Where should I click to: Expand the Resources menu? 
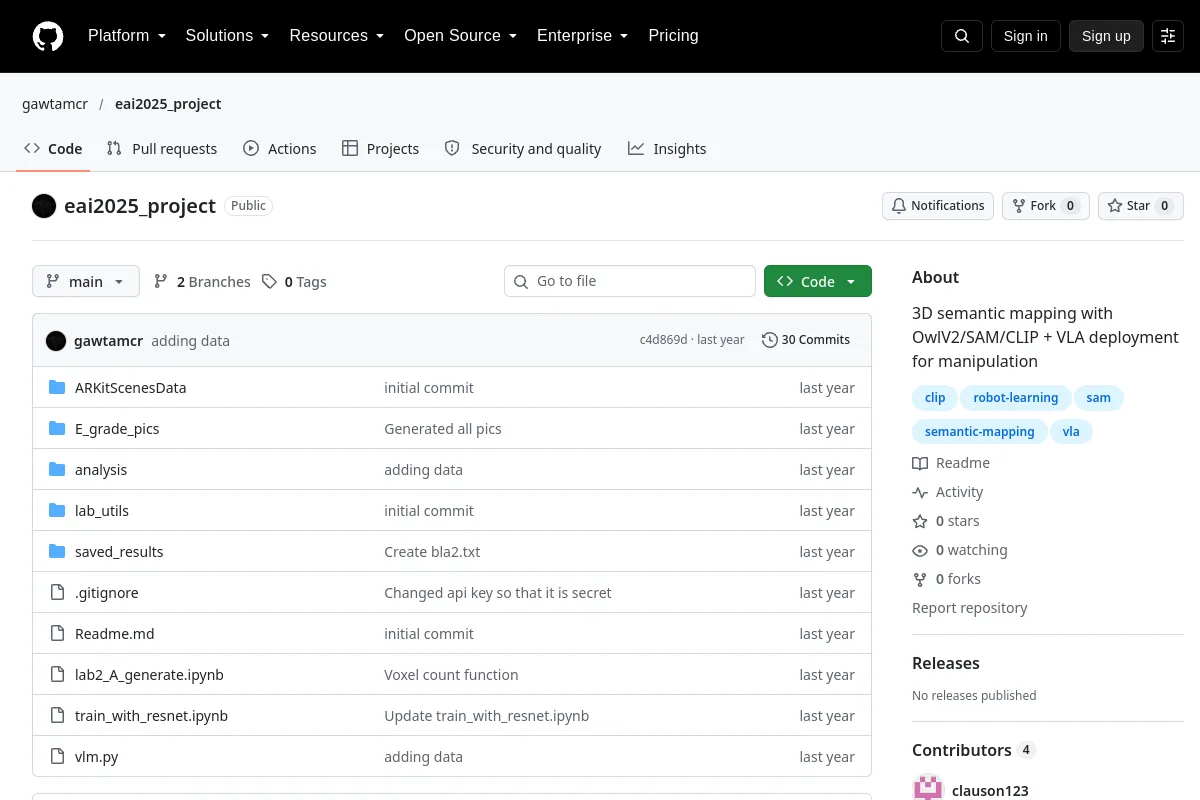(337, 36)
